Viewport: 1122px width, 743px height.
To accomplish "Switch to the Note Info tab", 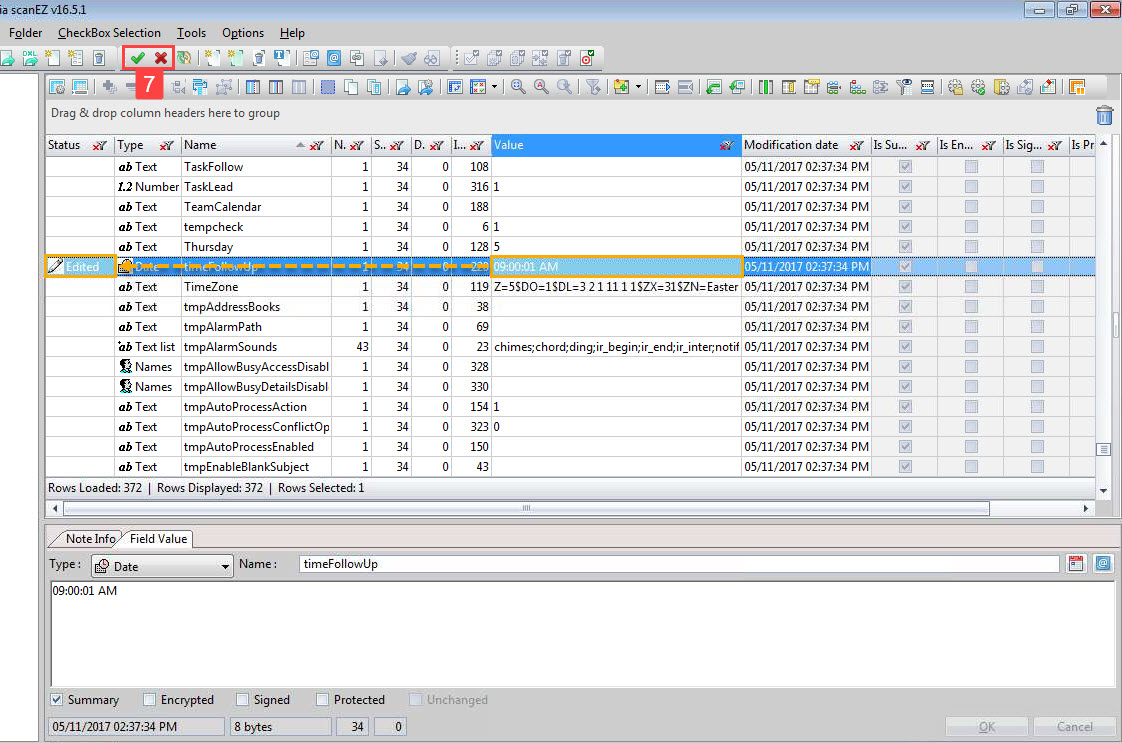I will pos(90,539).
